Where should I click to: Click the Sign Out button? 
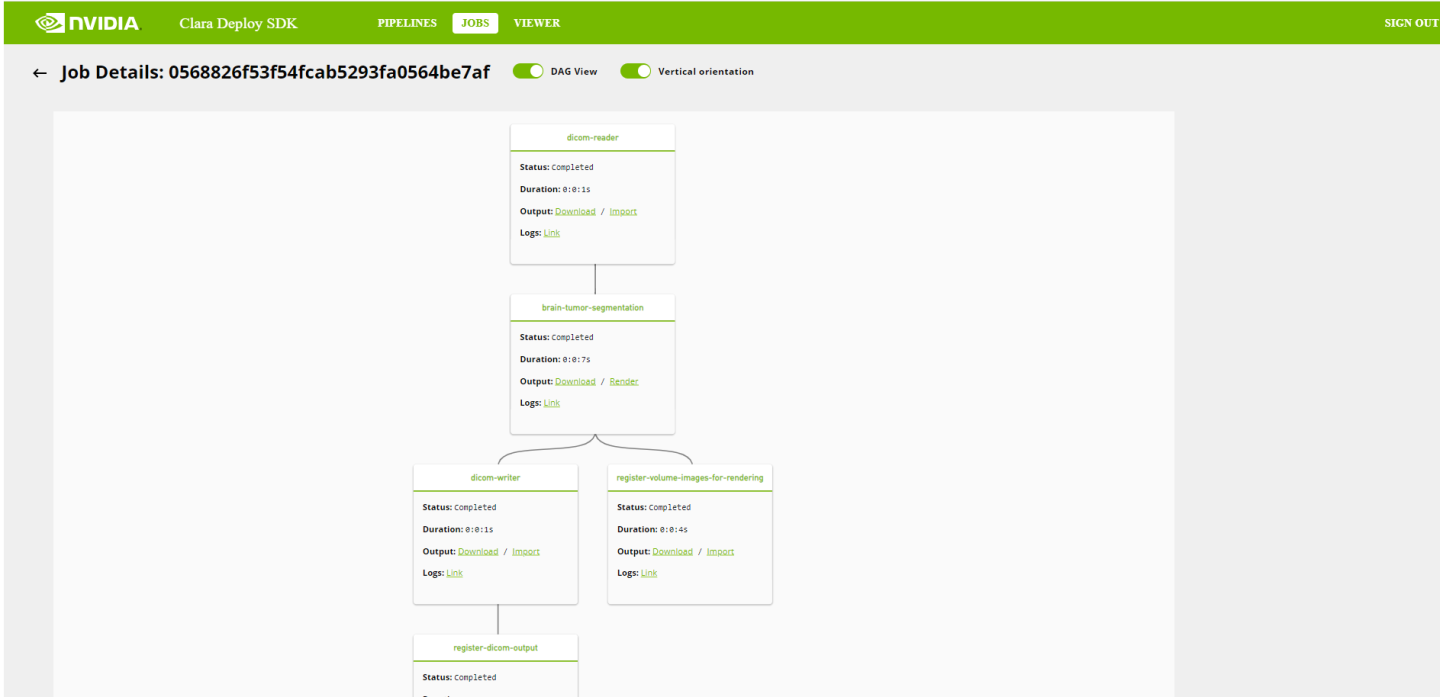pyautogui.click(x=1410, y=23)
